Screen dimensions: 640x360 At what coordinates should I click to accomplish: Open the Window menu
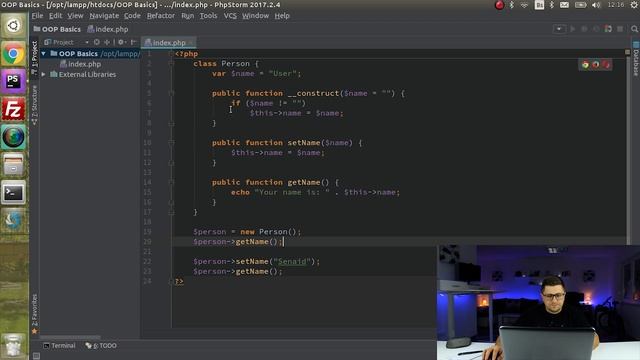point(255,16)
